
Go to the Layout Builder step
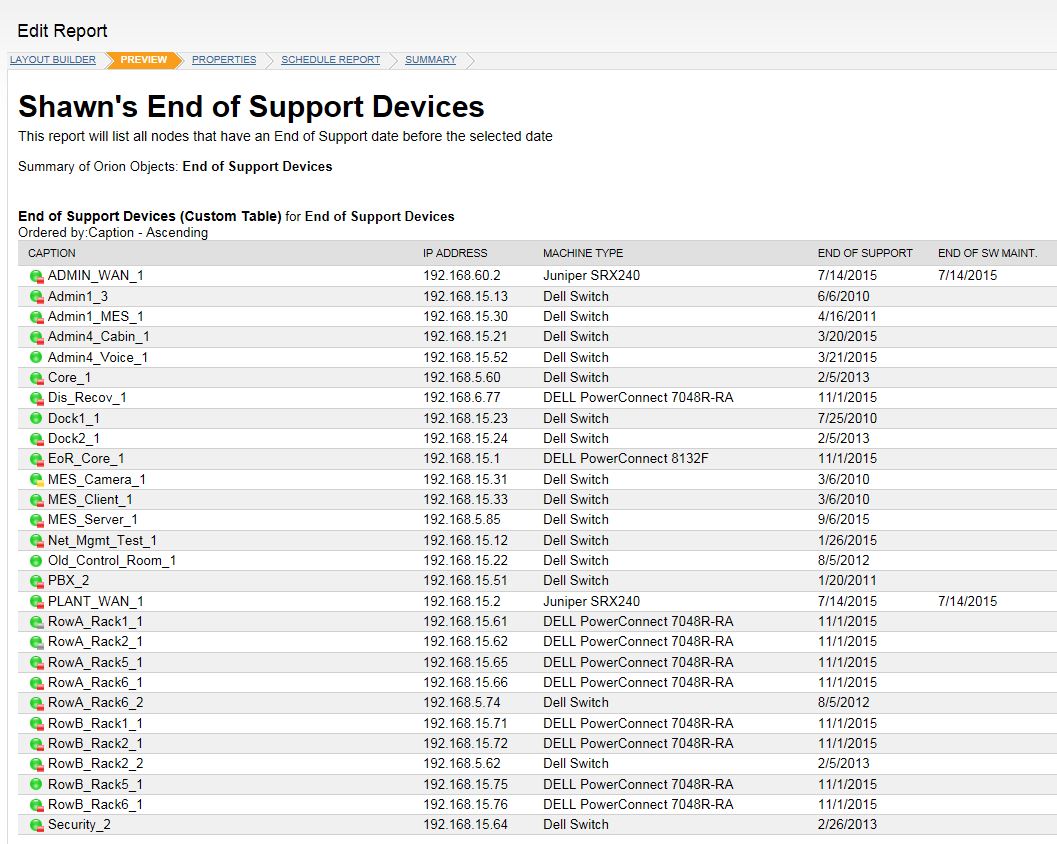53,60
